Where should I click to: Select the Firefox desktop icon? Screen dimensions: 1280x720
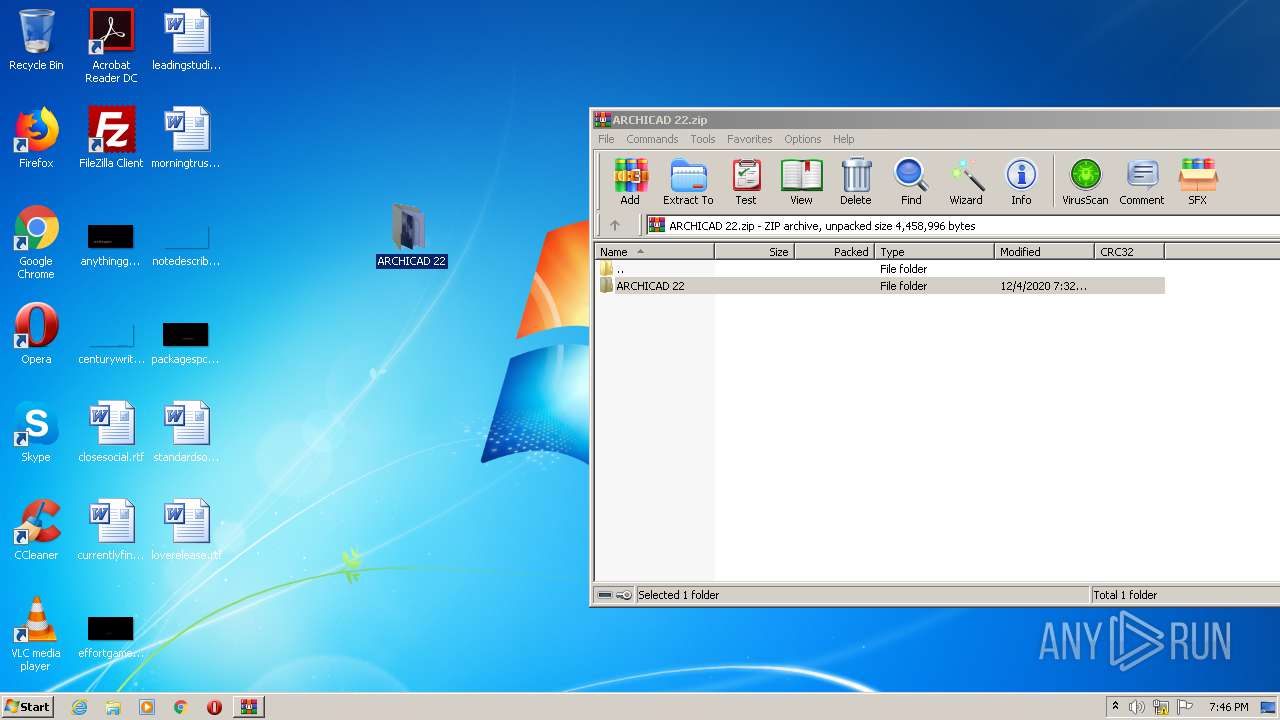click(36, 138)
